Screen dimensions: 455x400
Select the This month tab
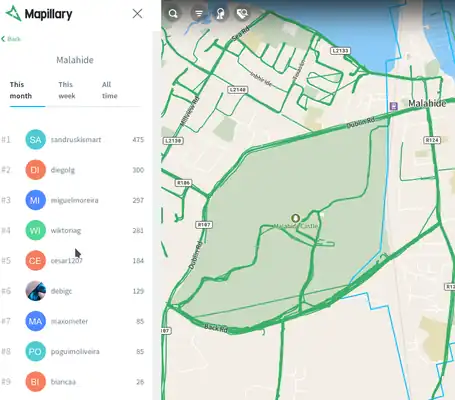[x=21, y=90]
